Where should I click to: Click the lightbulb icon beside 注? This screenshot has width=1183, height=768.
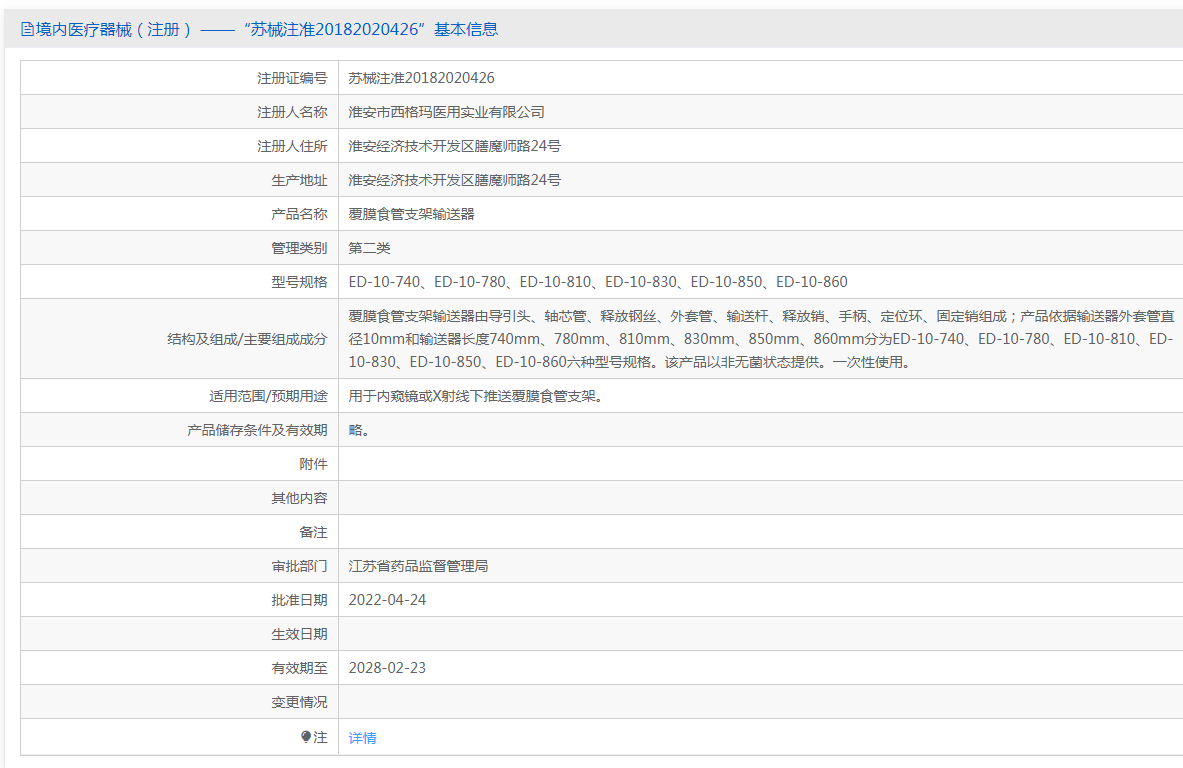[306, 737]
